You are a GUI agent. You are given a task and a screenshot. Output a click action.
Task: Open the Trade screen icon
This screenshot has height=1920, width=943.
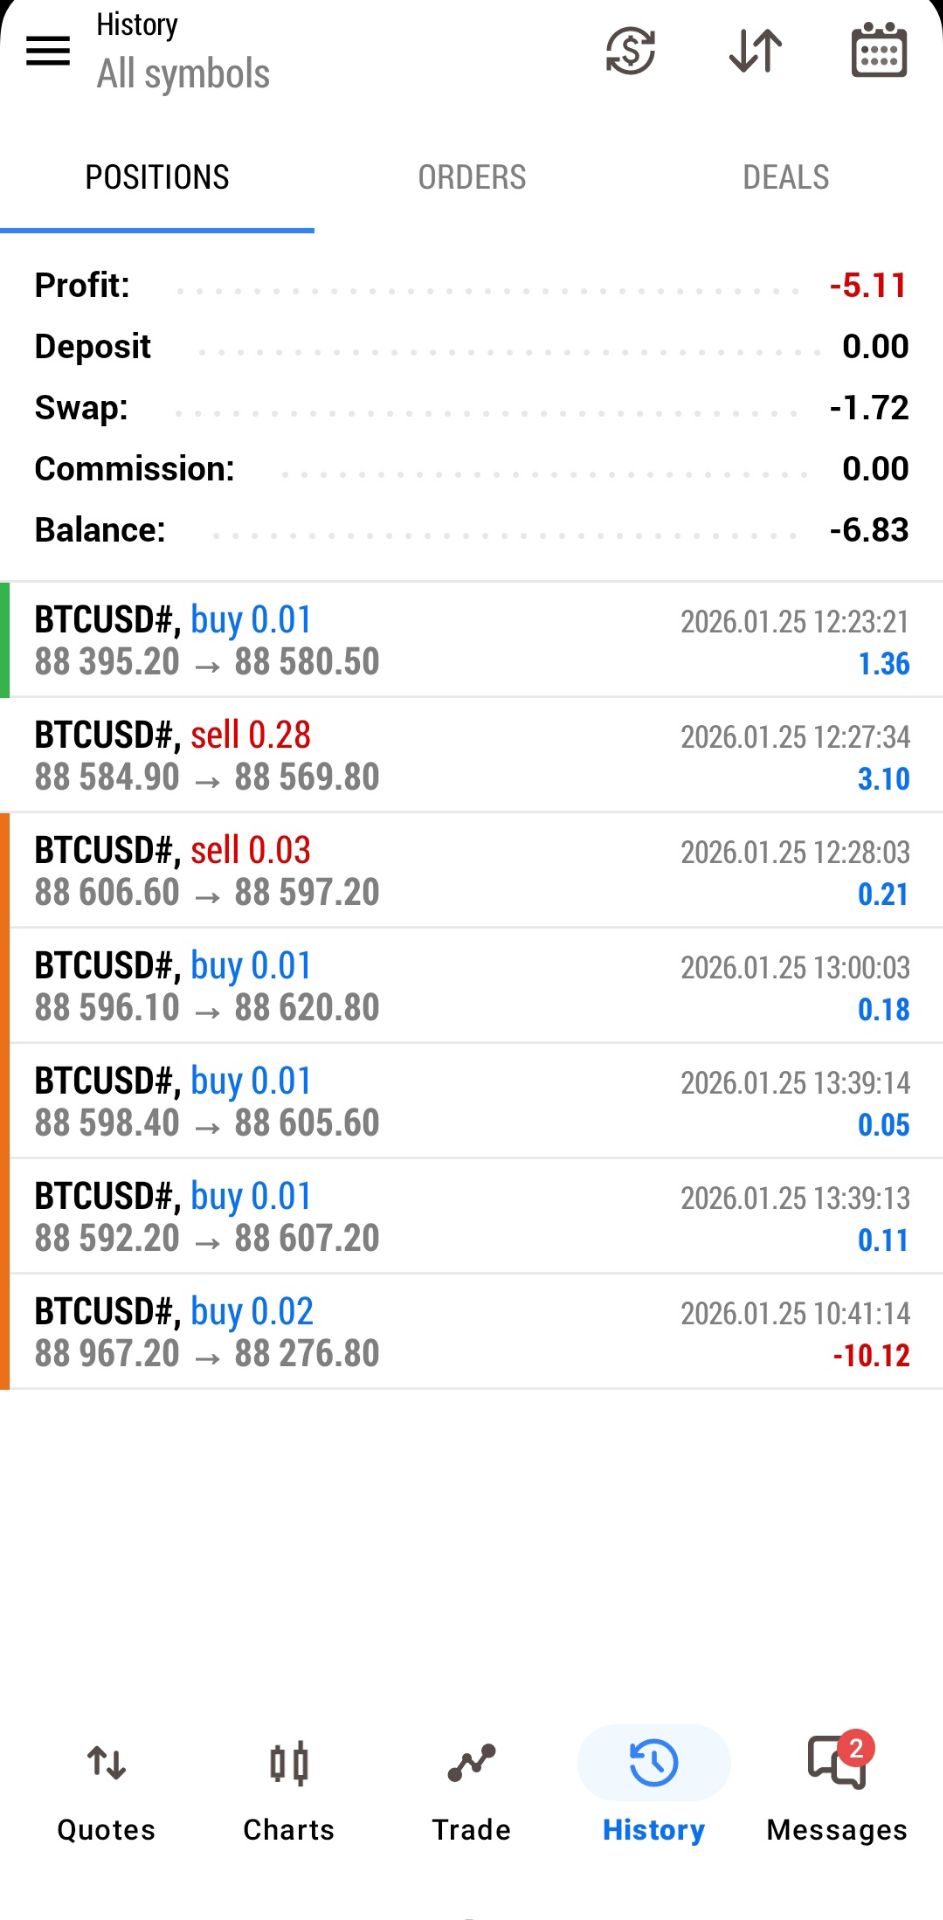(x=471, y=1765)
